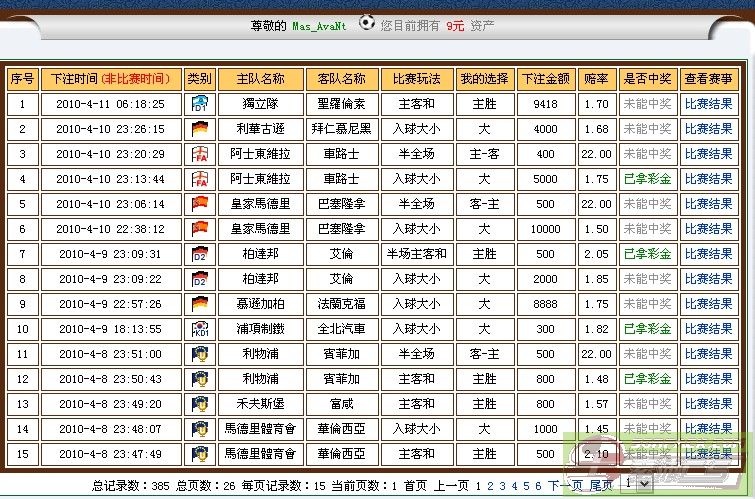The height and width of the screenshot is (499, 755).
Task: Click the 下注时间 column header
Action: coord(116,78)
